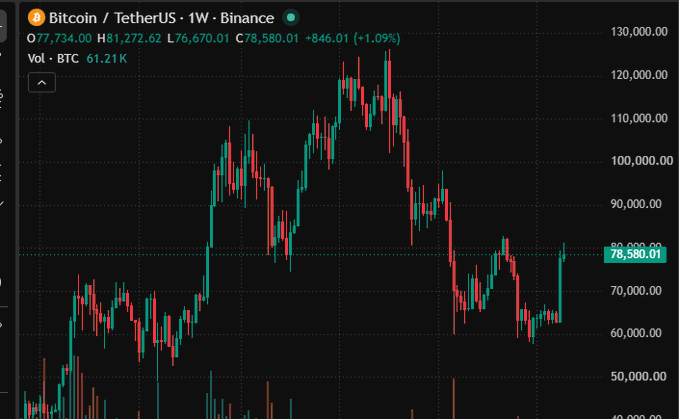This screenshot has width=680, height=419.
Task: Click the Binance exchange label
Action: click(x=247, y=18)
